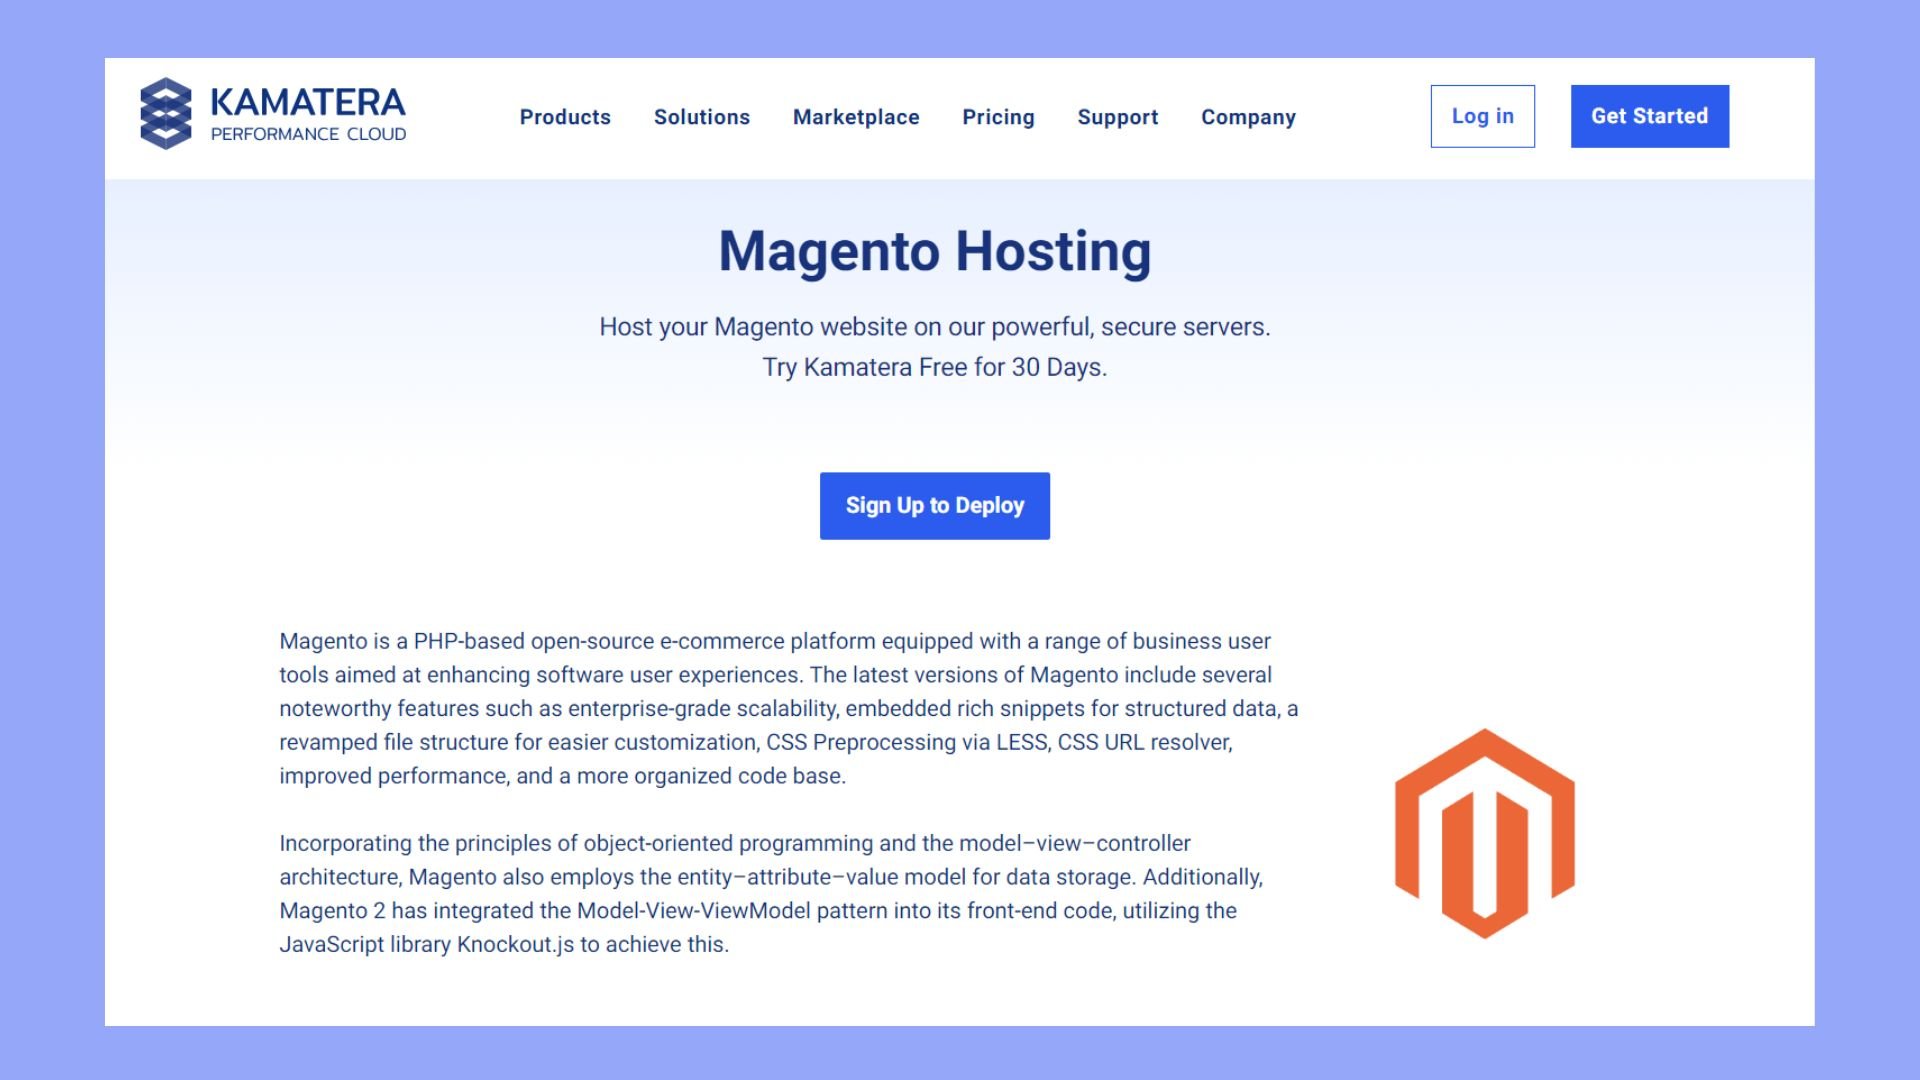Open the Solutions menu

(701, 117)
